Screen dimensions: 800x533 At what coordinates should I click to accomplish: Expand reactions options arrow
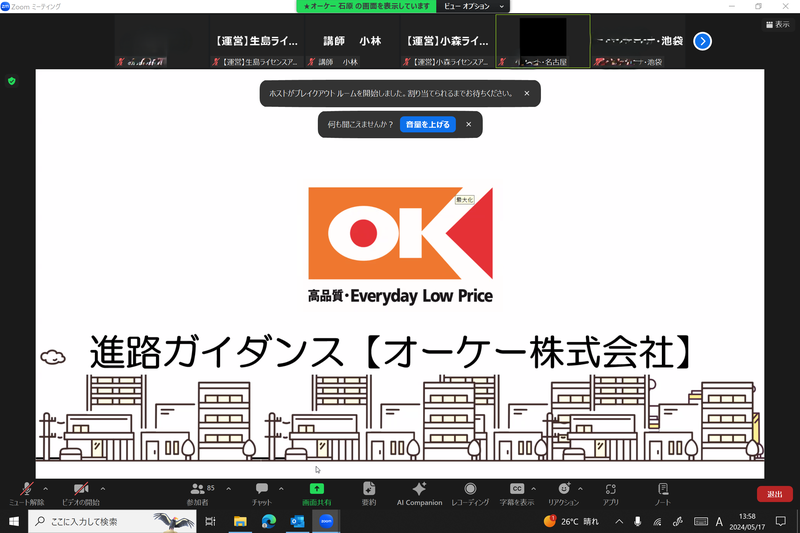[x=581, y=489]
